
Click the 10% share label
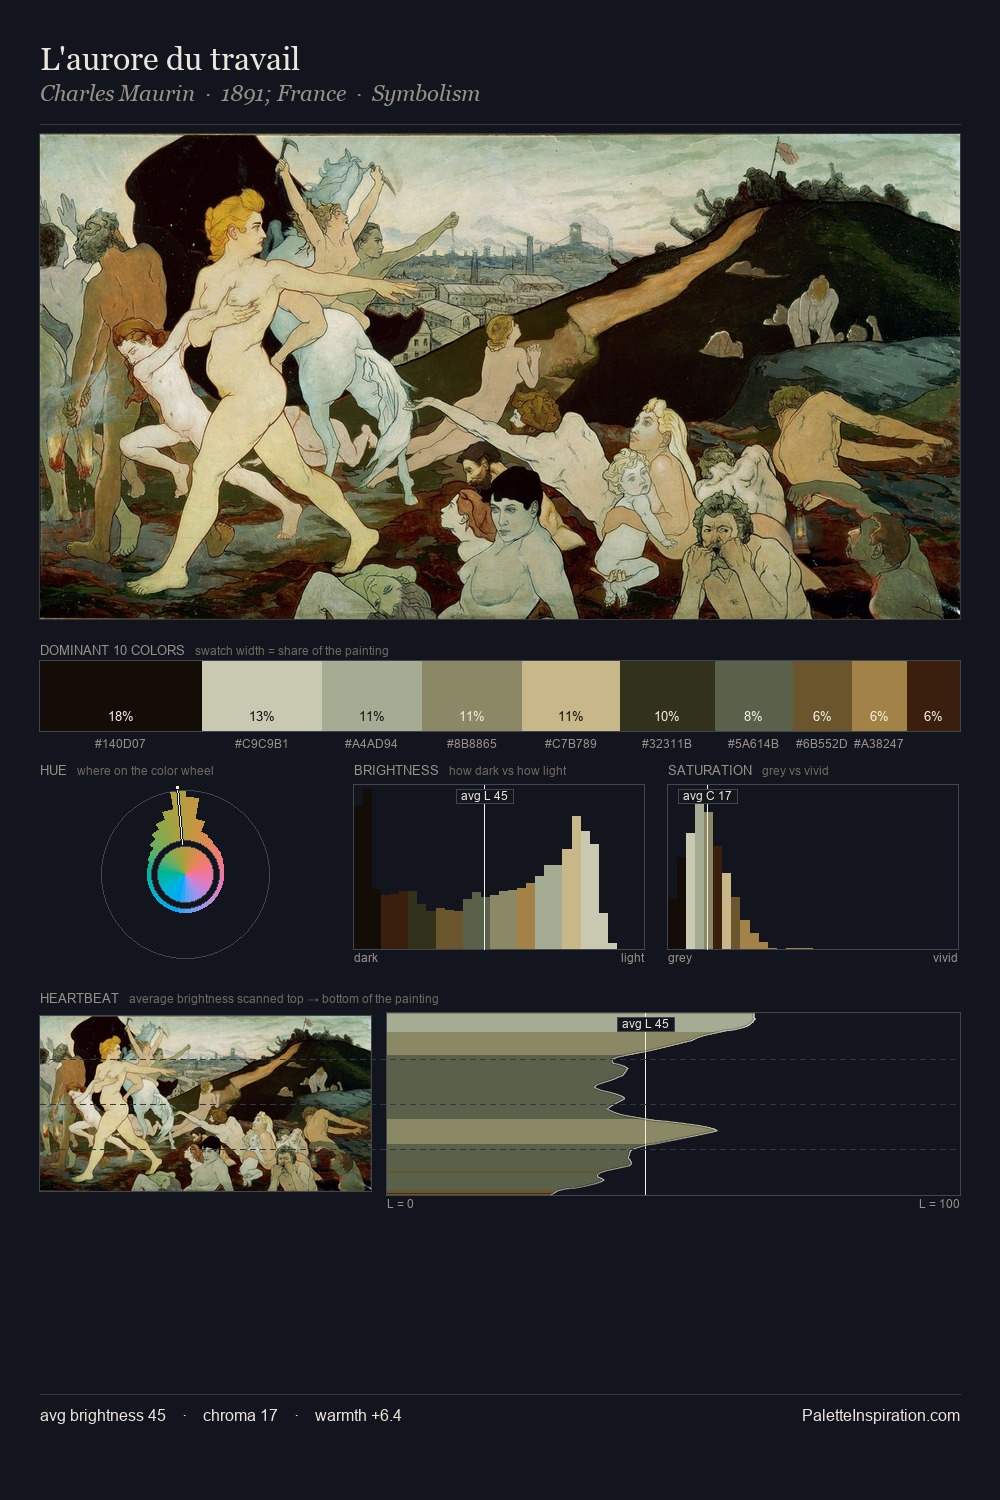667,716
